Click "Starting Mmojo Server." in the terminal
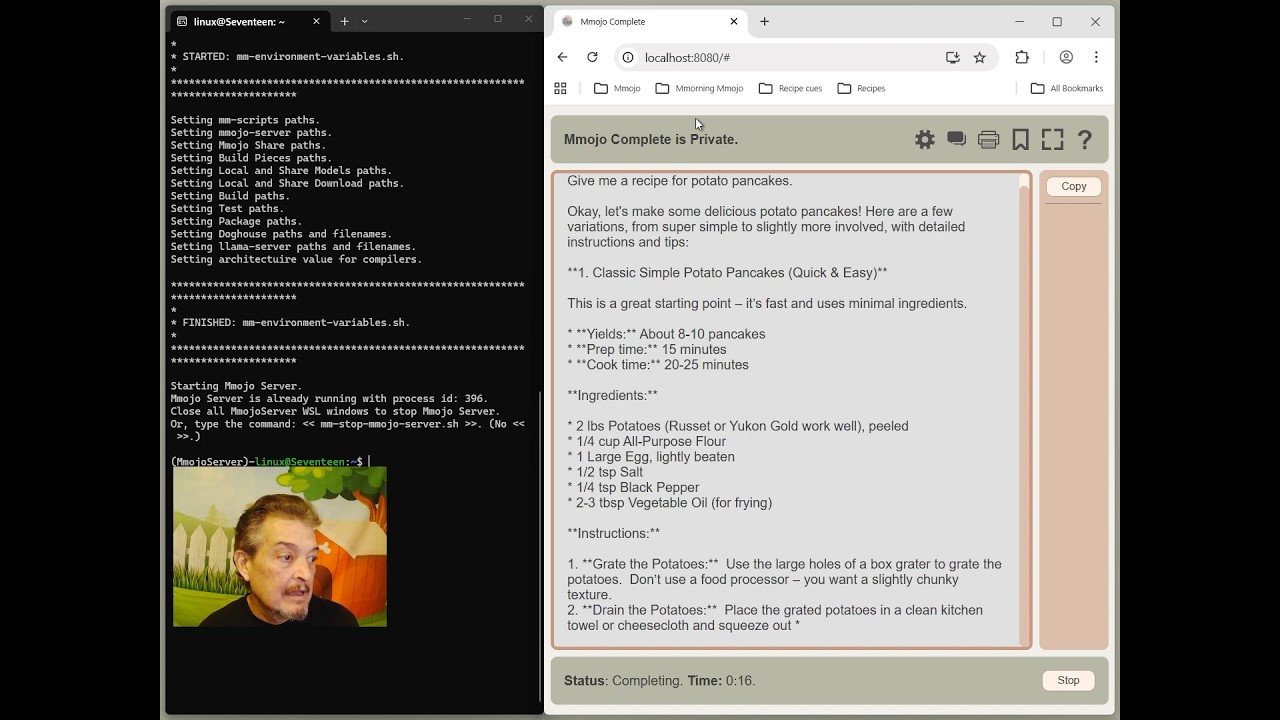Screen dimensions: 1280x720 236,386
